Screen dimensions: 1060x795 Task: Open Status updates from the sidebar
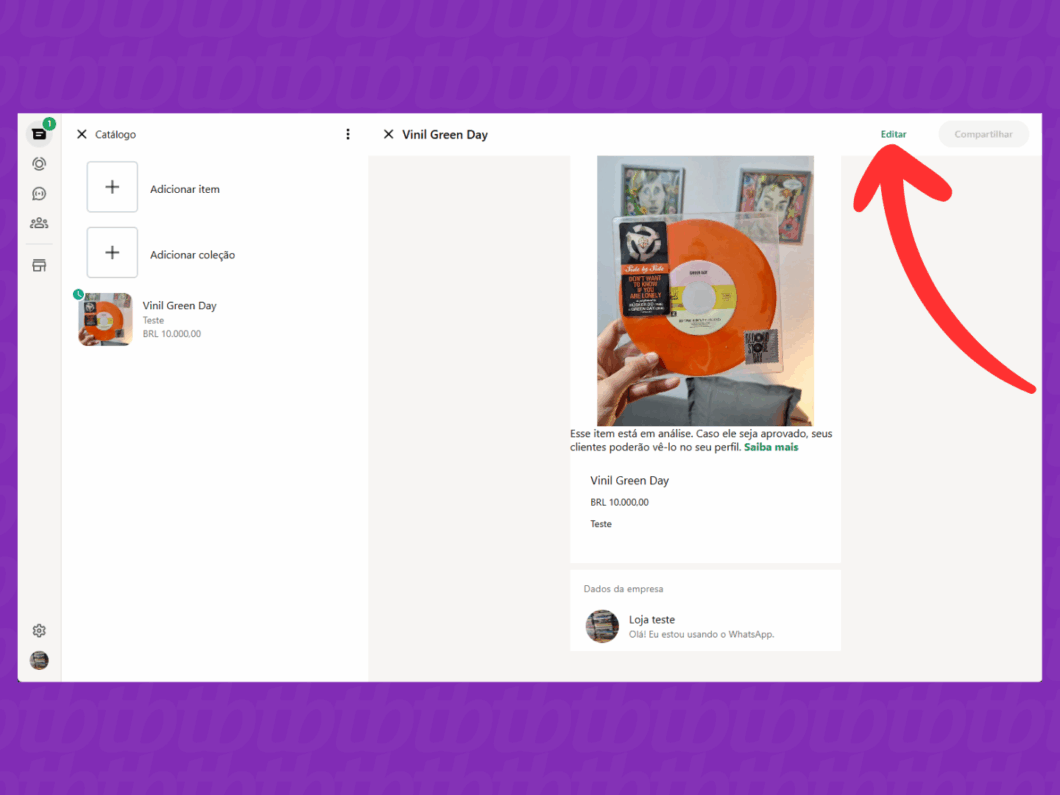[38, 163]
